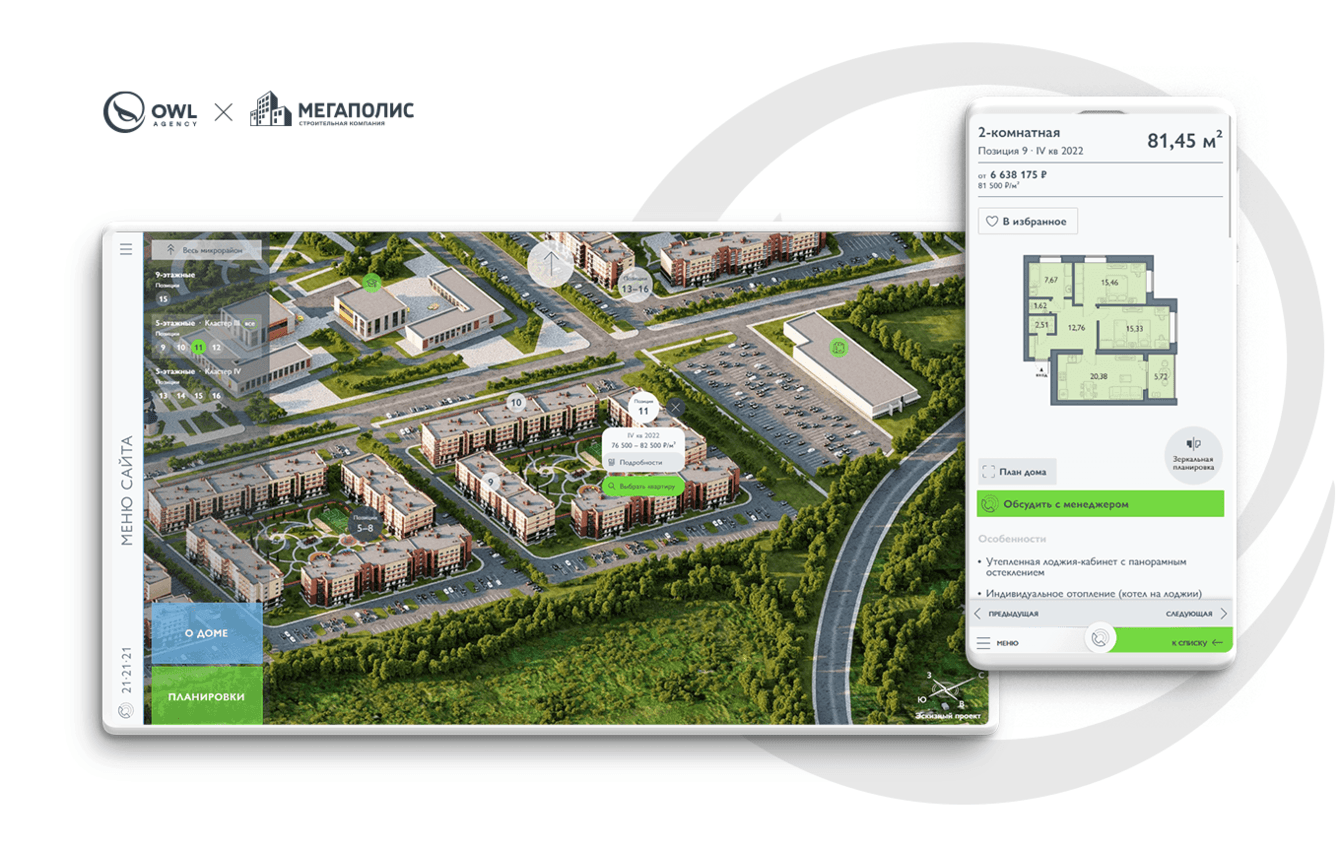
Task: Select the building 9 marker on the map
Action: click(491, 482)
